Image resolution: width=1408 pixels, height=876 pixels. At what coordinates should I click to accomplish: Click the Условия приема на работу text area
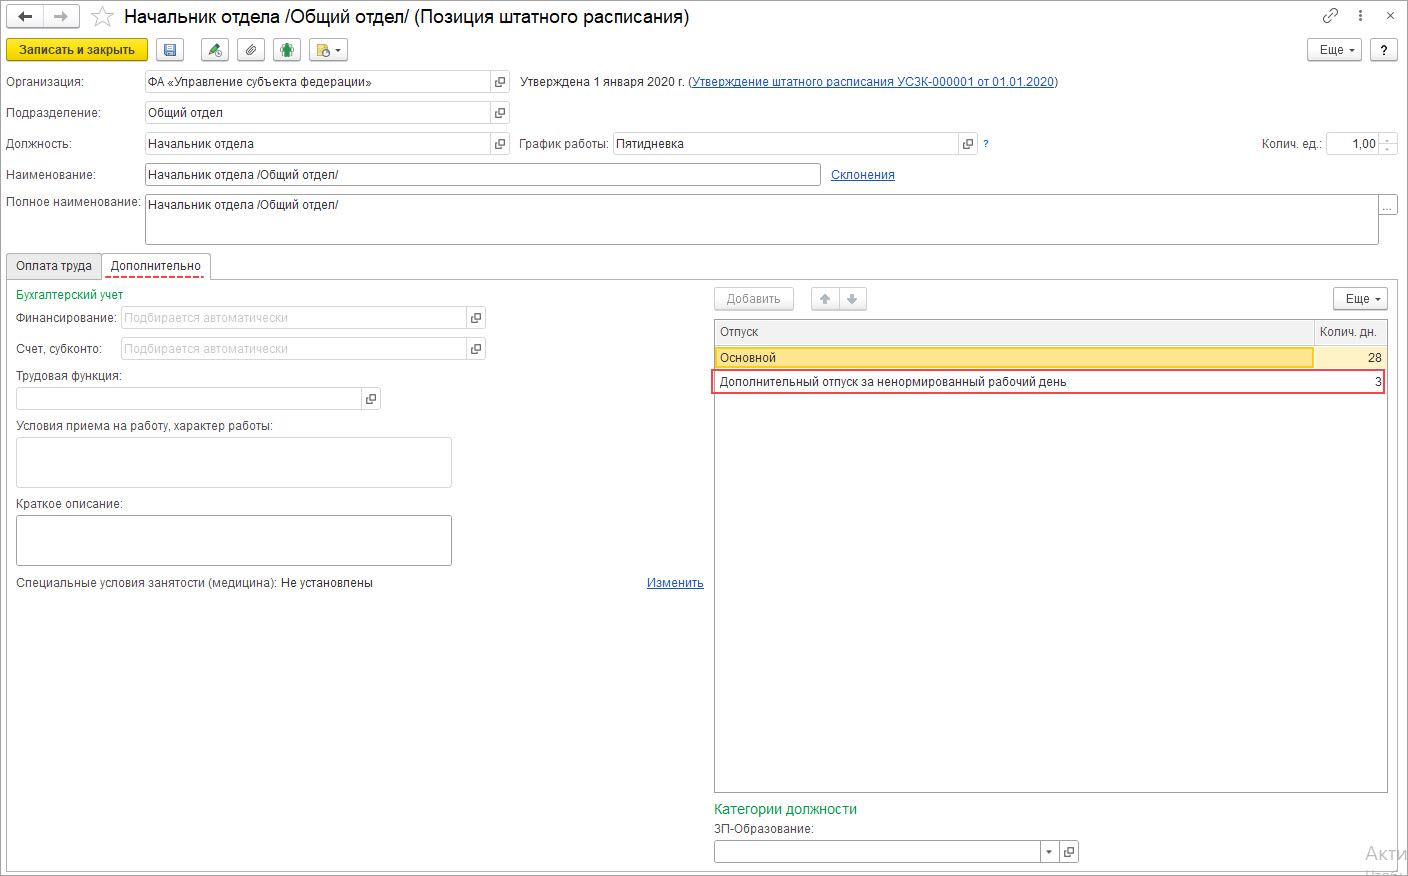(234, 463)
